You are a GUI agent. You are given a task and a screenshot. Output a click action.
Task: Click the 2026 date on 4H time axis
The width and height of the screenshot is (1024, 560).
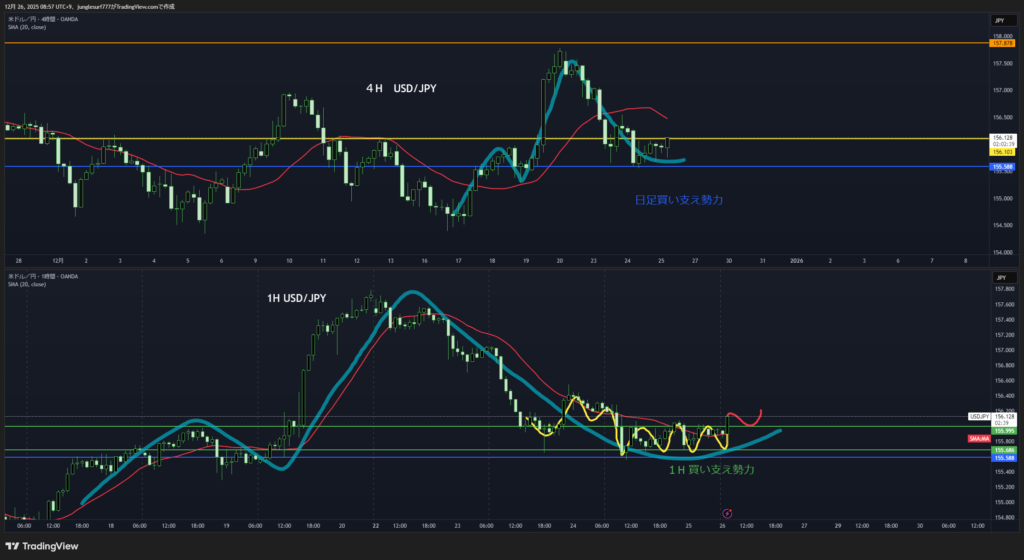tap(796, 260)
